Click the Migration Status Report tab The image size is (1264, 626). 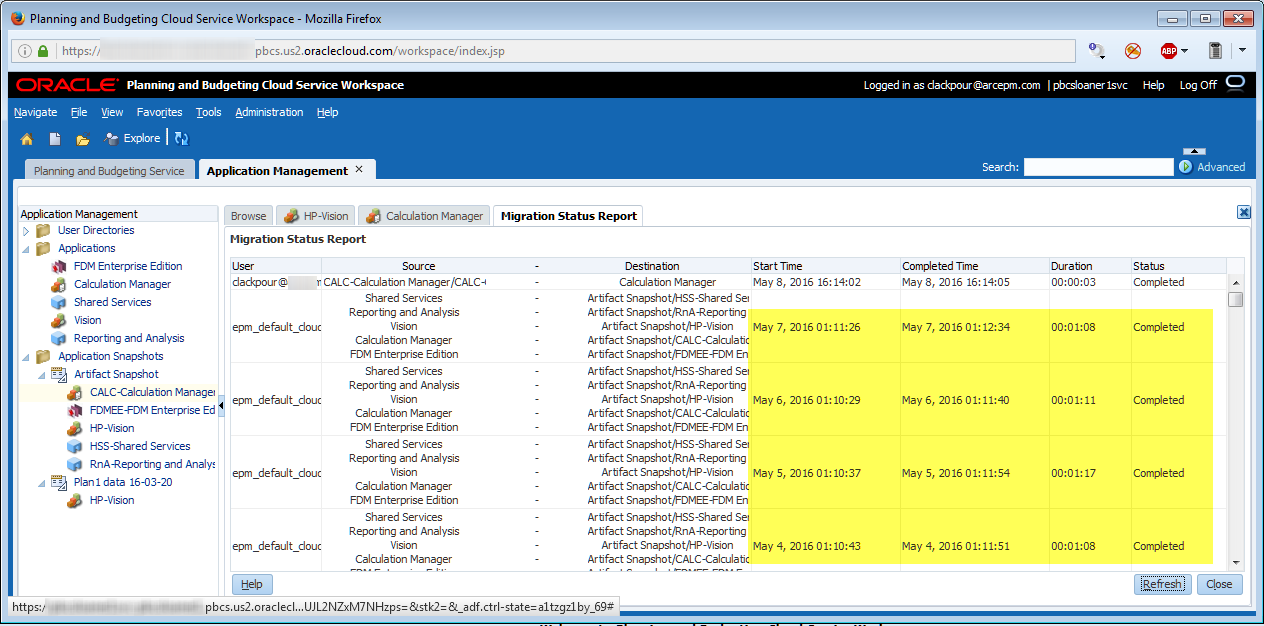(568, 216)
